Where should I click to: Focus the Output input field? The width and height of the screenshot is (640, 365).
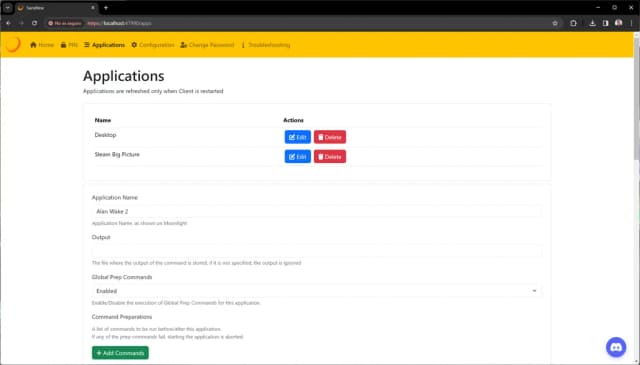(x=317, y=251)
